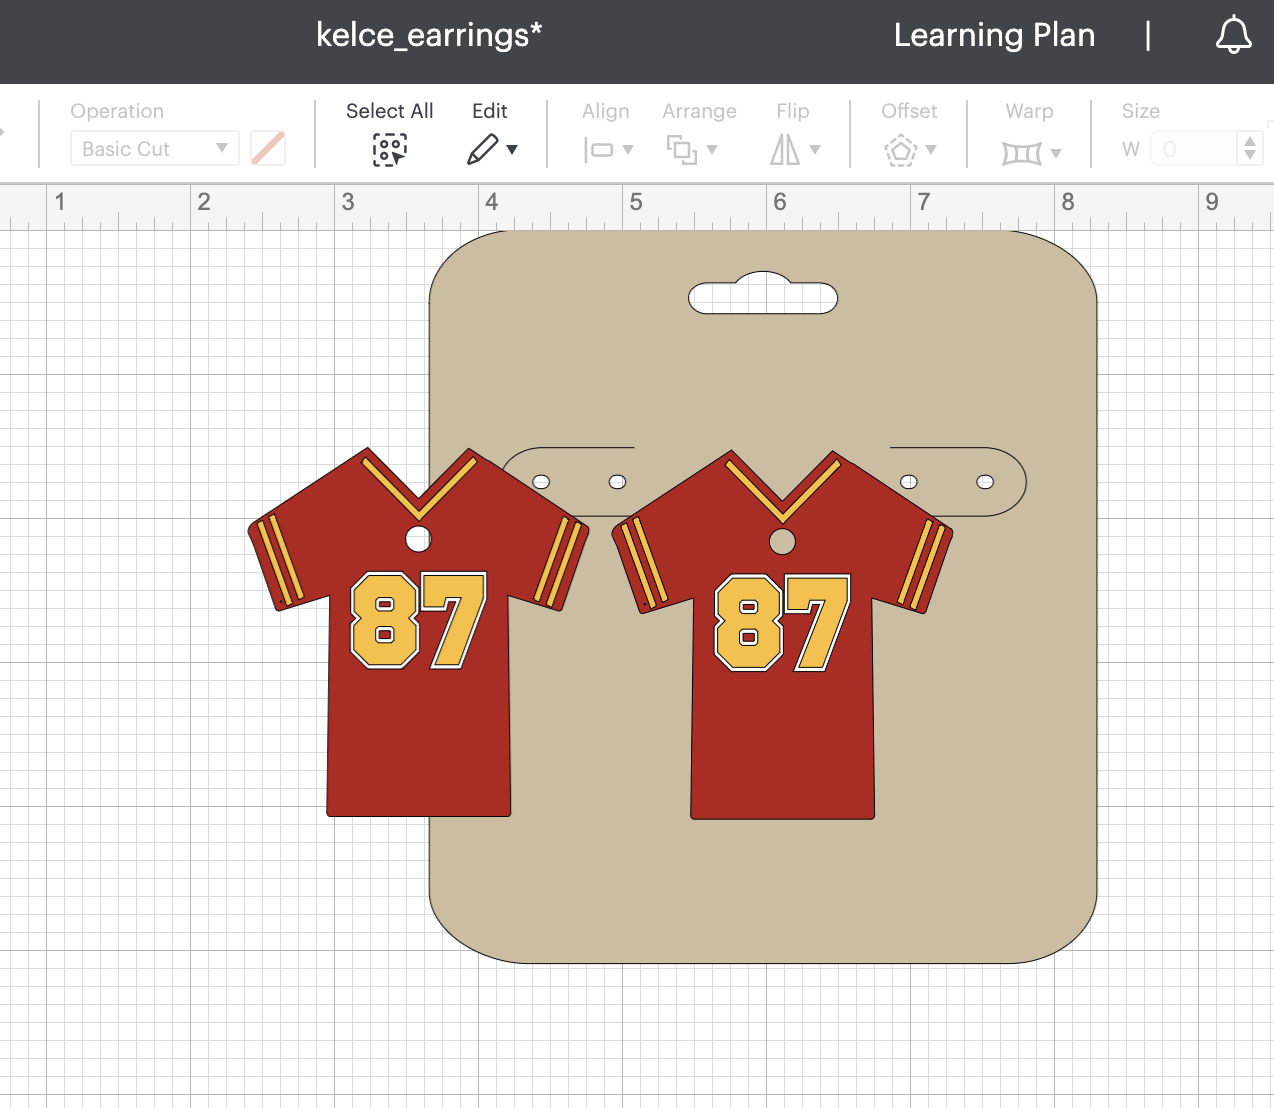Expand the Align dropdown arrow

click(x=628, y=150)
